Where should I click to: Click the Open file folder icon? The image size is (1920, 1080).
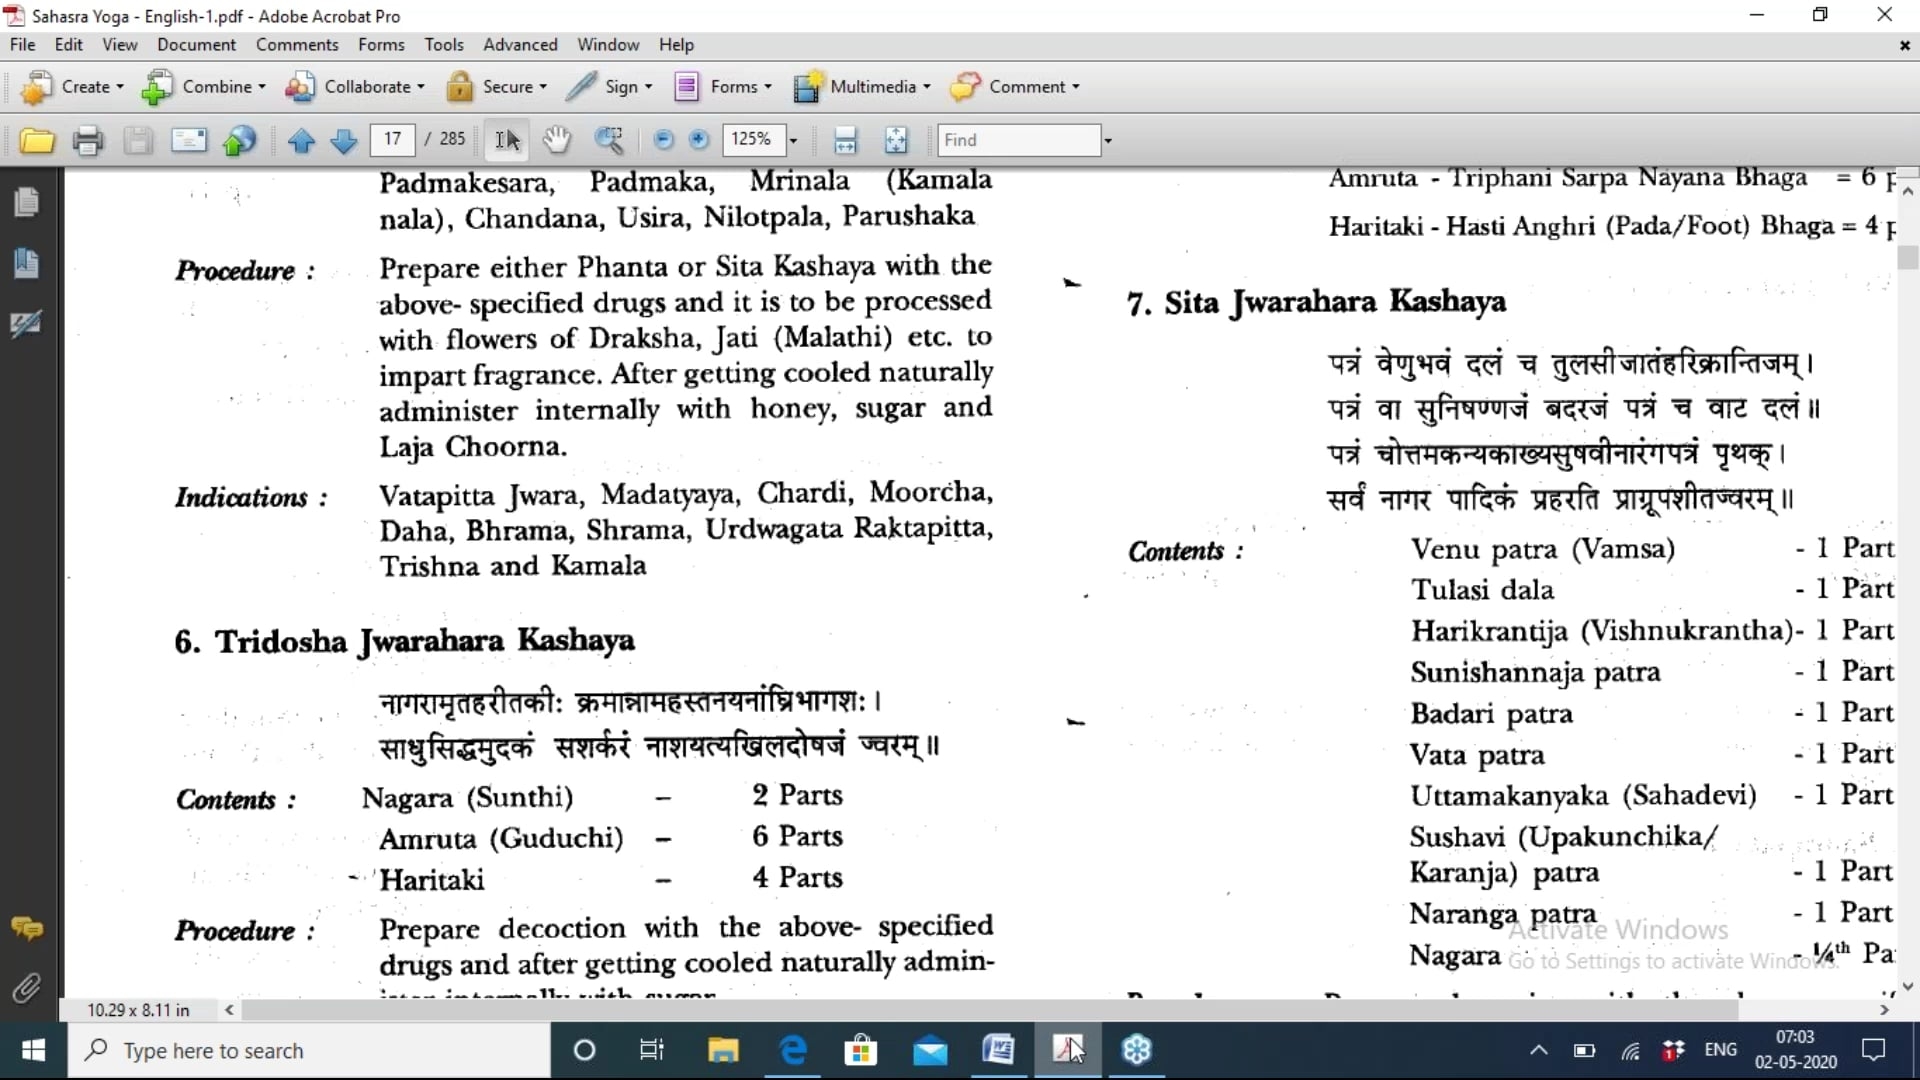(37, 140)
